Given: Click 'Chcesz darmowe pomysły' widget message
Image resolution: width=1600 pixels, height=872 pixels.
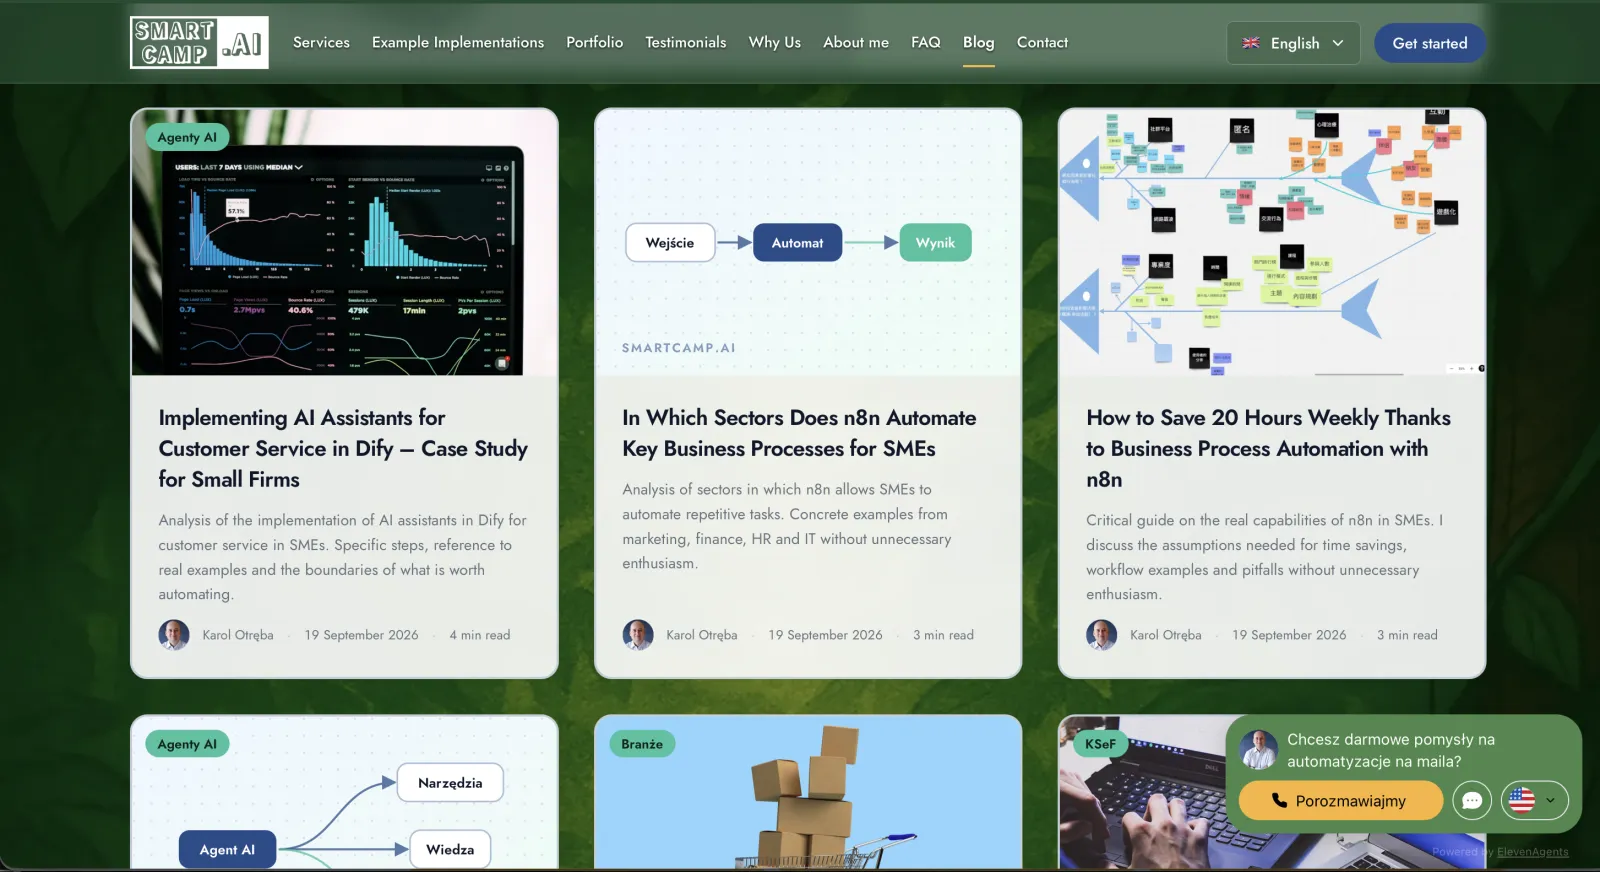Looking at the screenshot, I should [1391, 750].
